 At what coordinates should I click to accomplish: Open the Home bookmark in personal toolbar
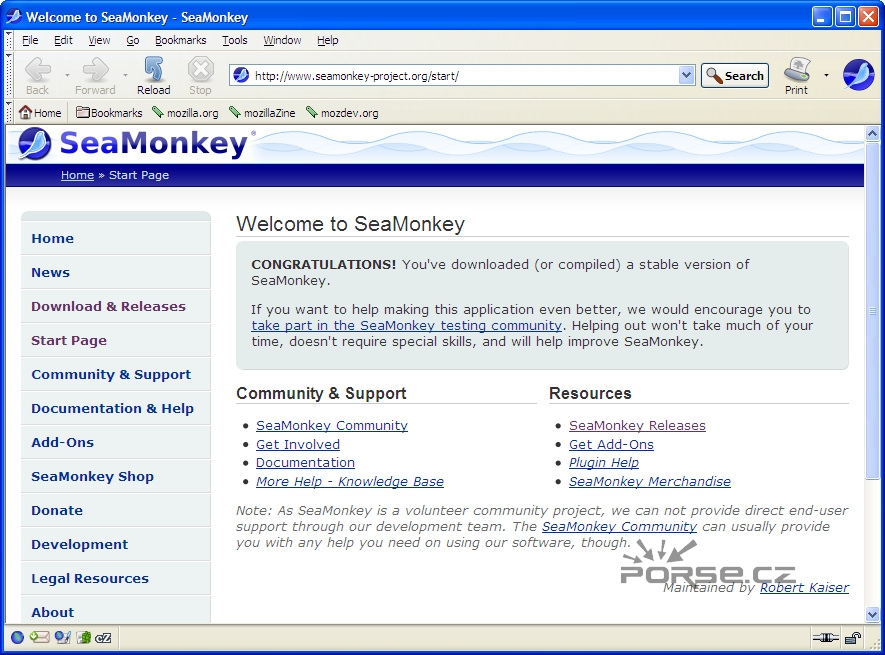(x=40, y=113)
